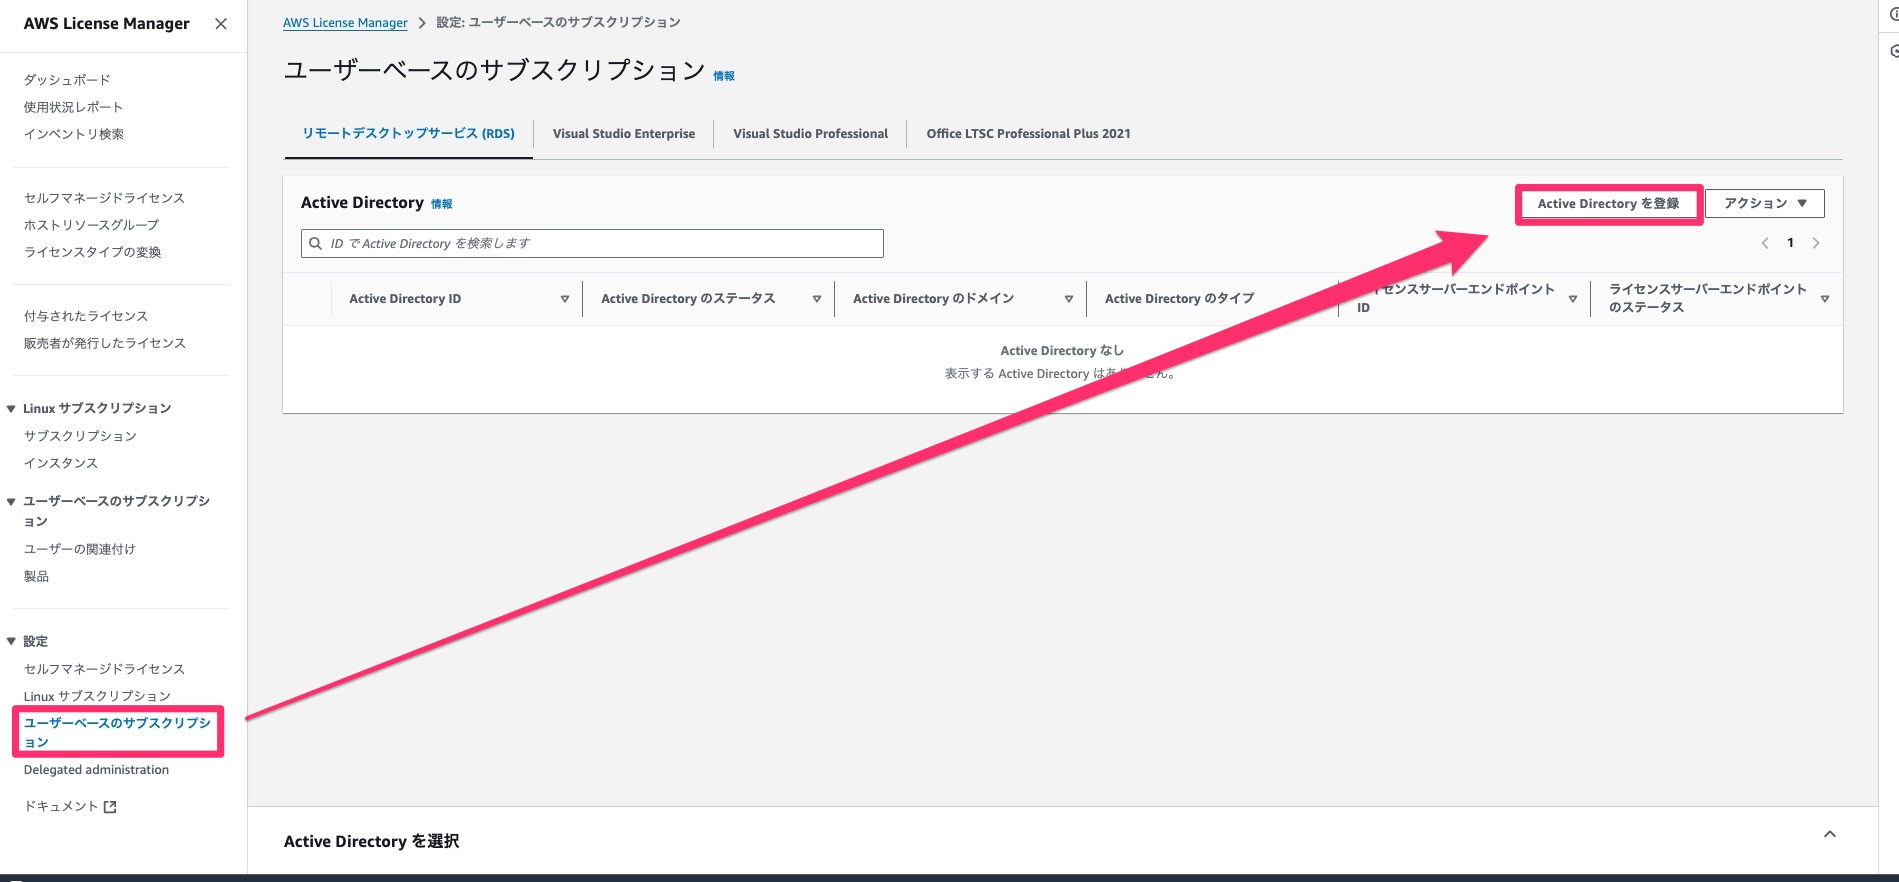Sort by Active Directory ID column arrow
1899x882 pixels.
(565, 299)
